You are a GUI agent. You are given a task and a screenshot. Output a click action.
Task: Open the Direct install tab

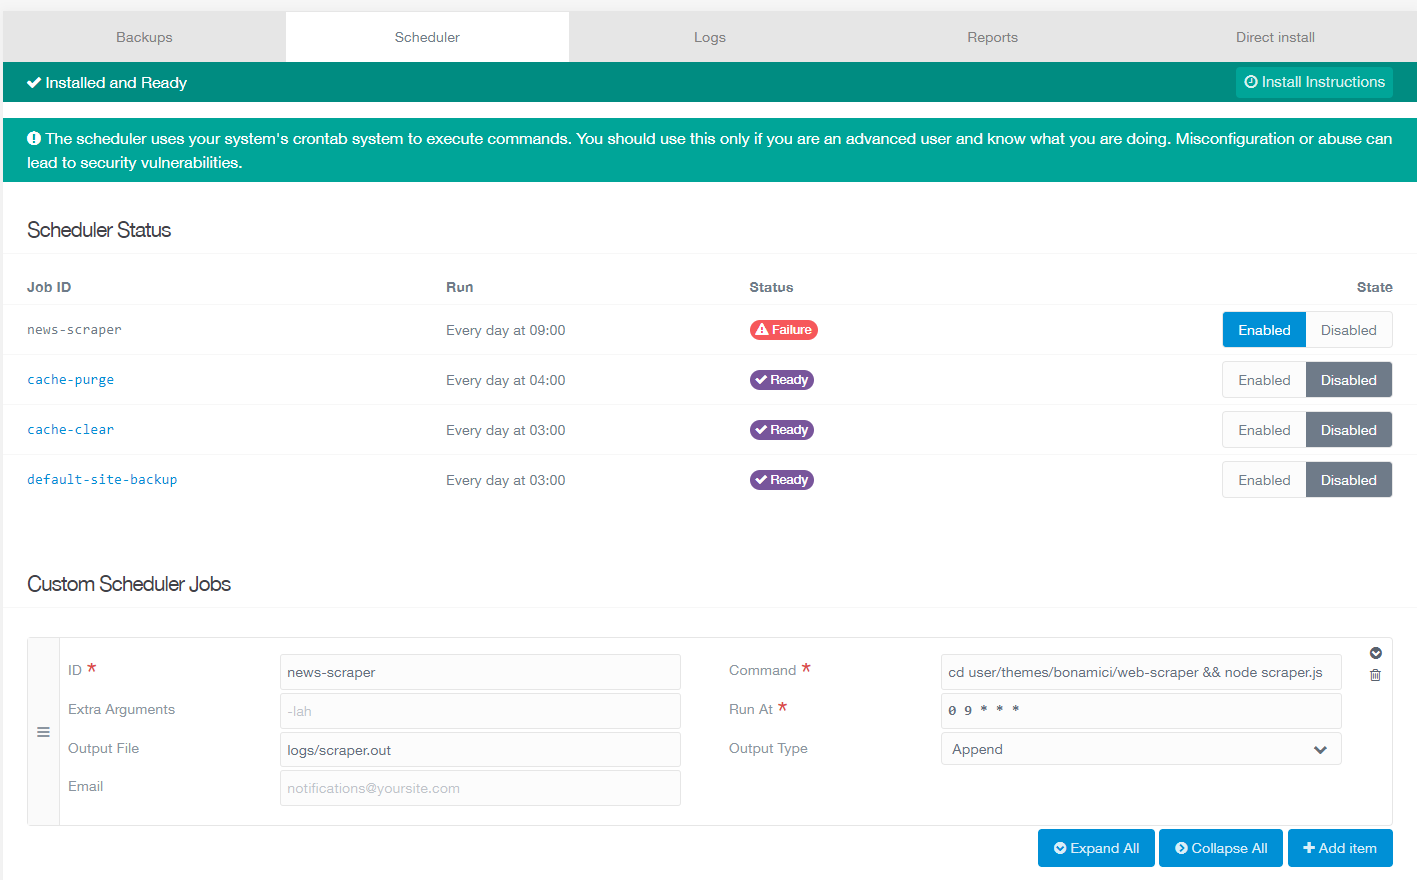[1275, 37]
